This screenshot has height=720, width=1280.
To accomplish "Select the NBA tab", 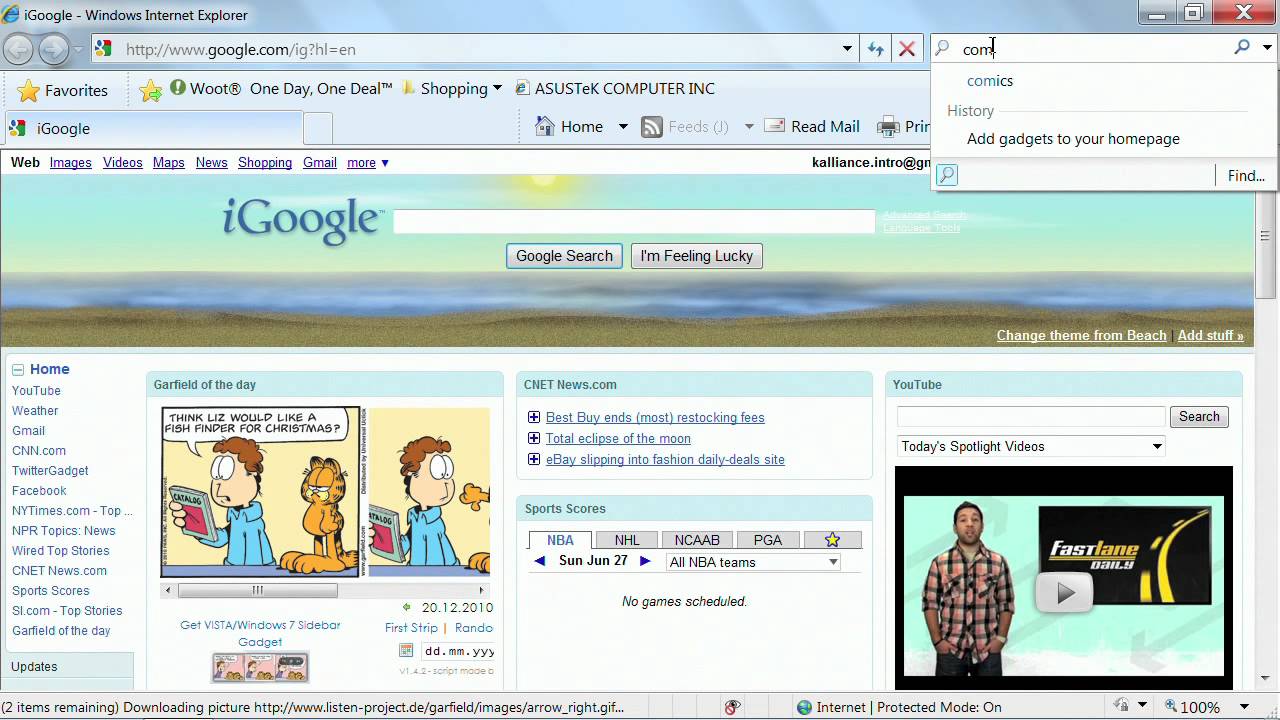I will tap(560, 540).
